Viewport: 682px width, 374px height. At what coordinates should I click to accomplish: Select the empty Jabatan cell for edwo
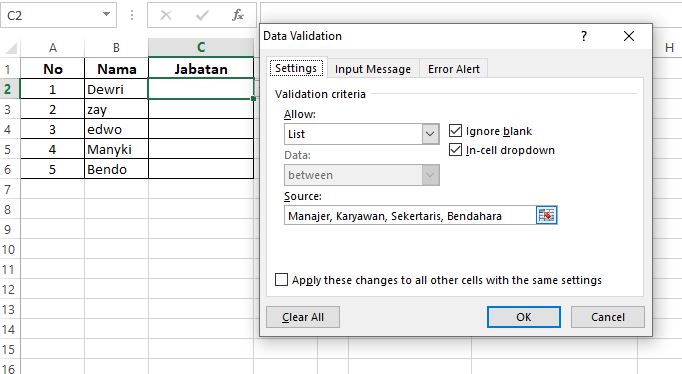tap(201, 129)
